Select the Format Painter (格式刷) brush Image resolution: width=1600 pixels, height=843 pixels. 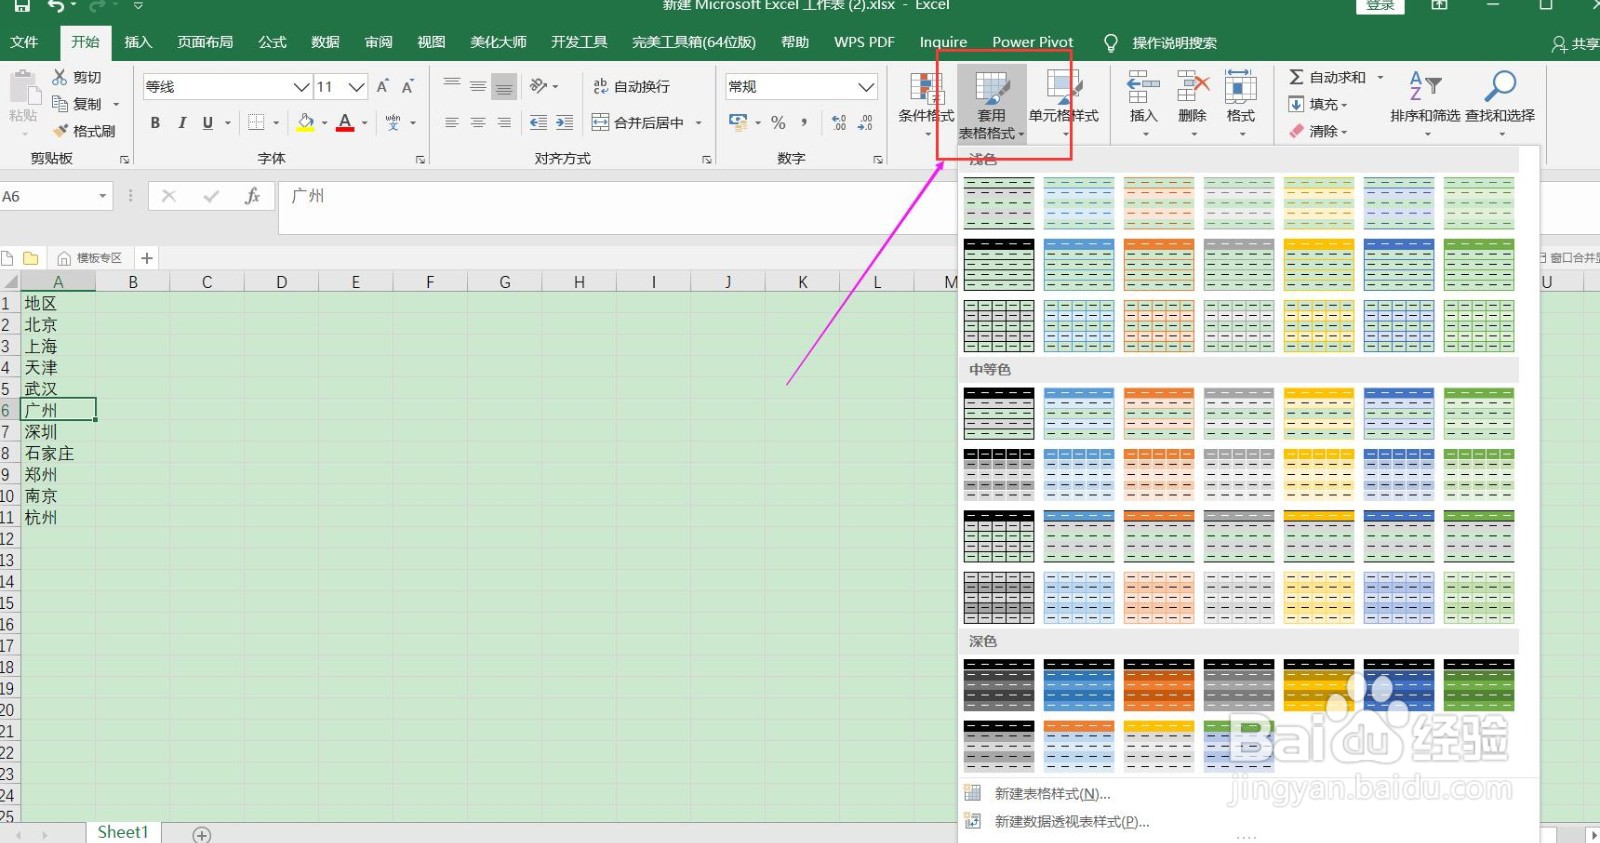pos(60,130)
